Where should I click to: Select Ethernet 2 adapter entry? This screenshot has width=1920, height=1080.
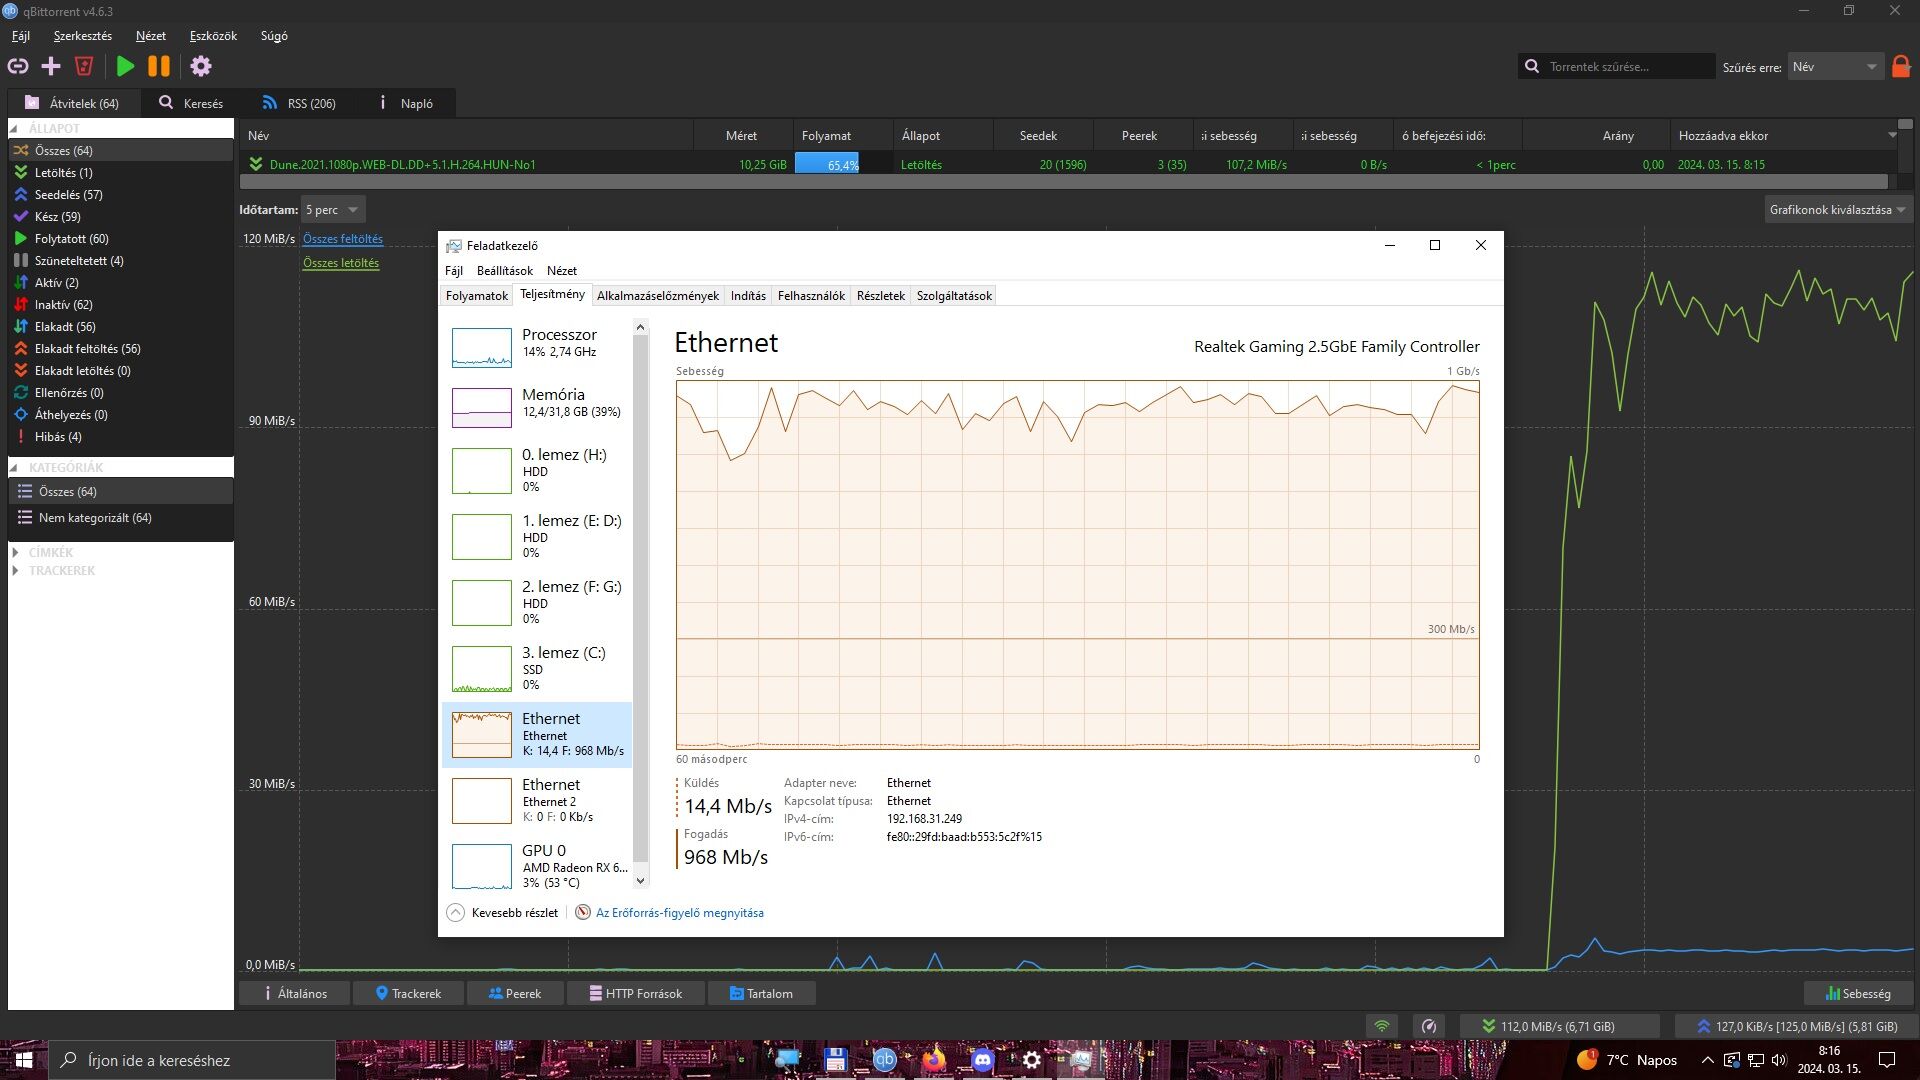537,800
